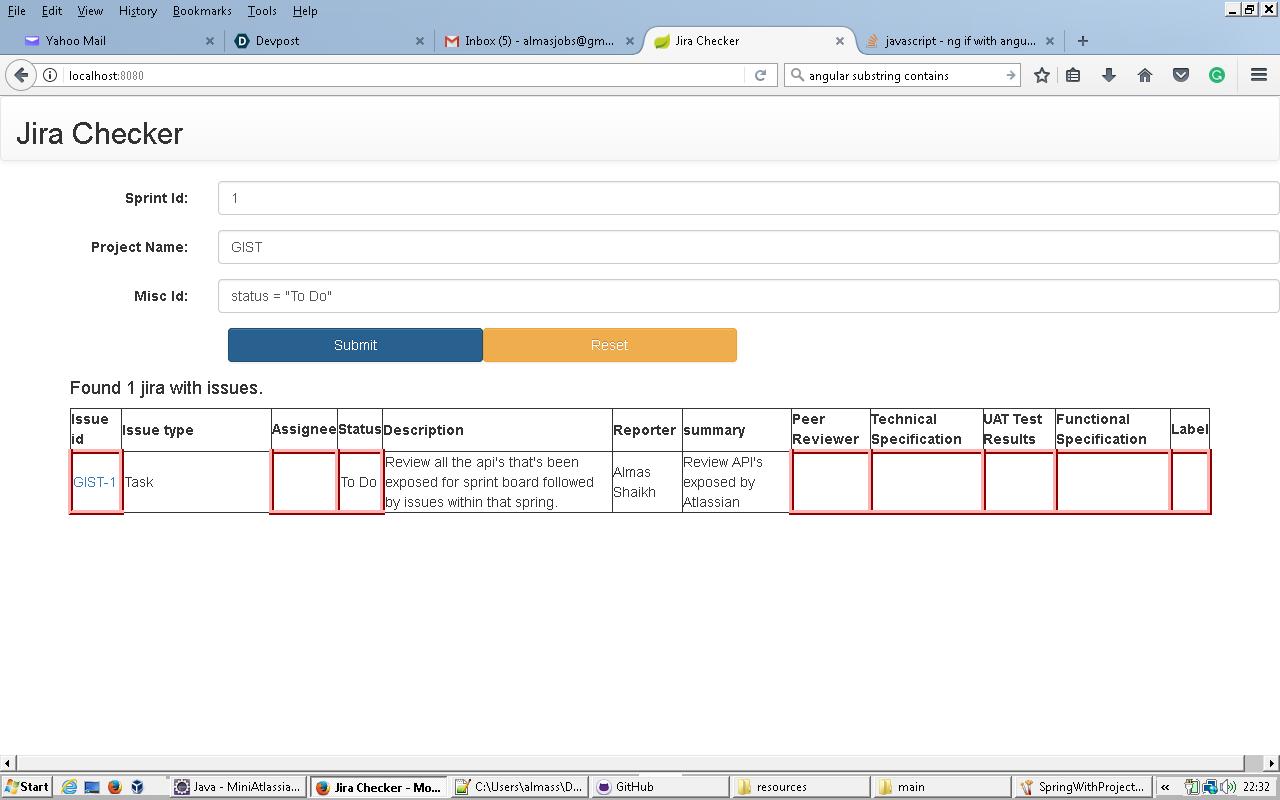1280x800 pixels.
Task: Go back with the browser back arrow
Action: tap(21, 75)
